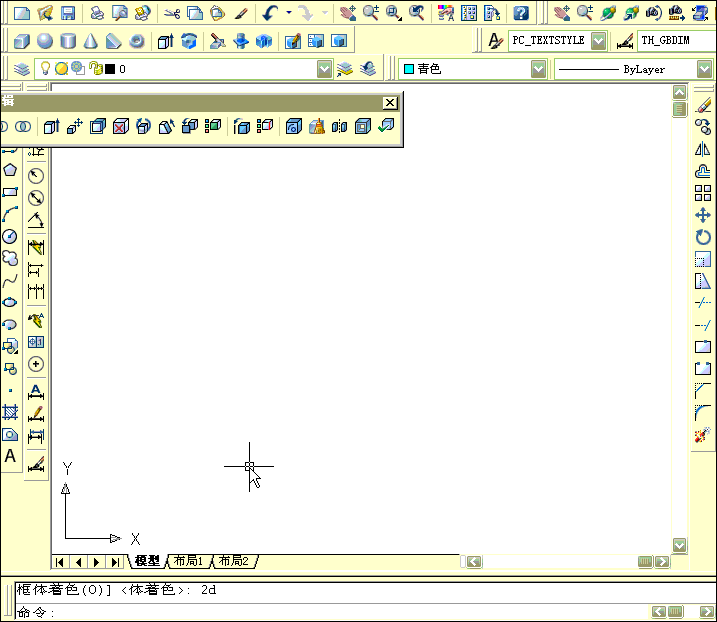
Task: Toggle layer 0 lock icon
Action: (96, 69)
